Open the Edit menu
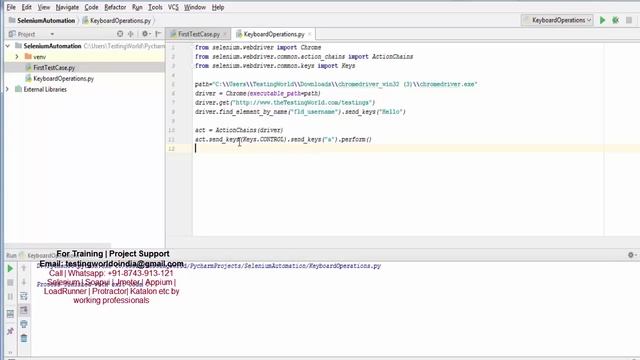Viewport: 640px width, 360px height. (27, 7)
